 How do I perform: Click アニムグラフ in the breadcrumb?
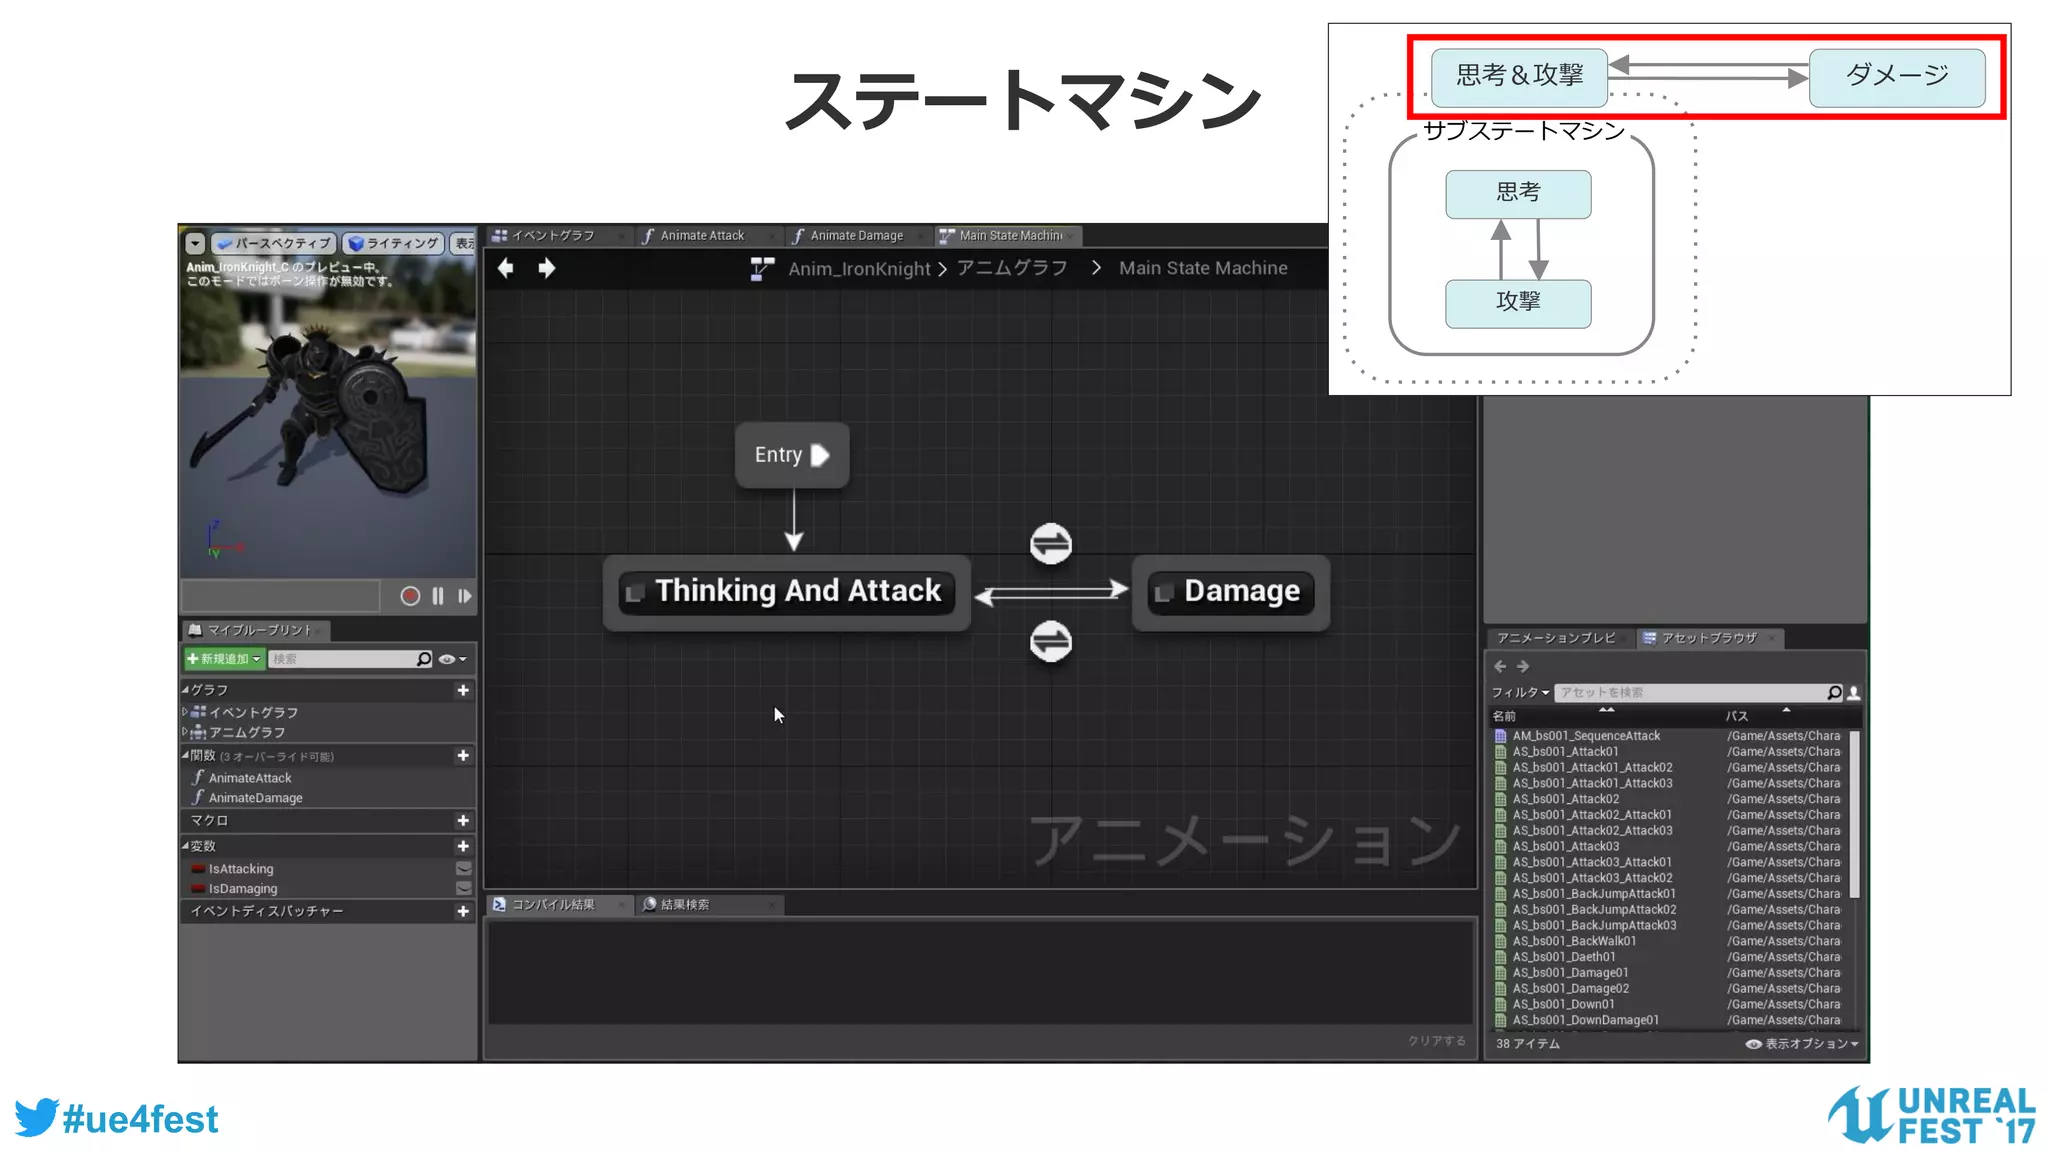click(x=1012, y=268)
